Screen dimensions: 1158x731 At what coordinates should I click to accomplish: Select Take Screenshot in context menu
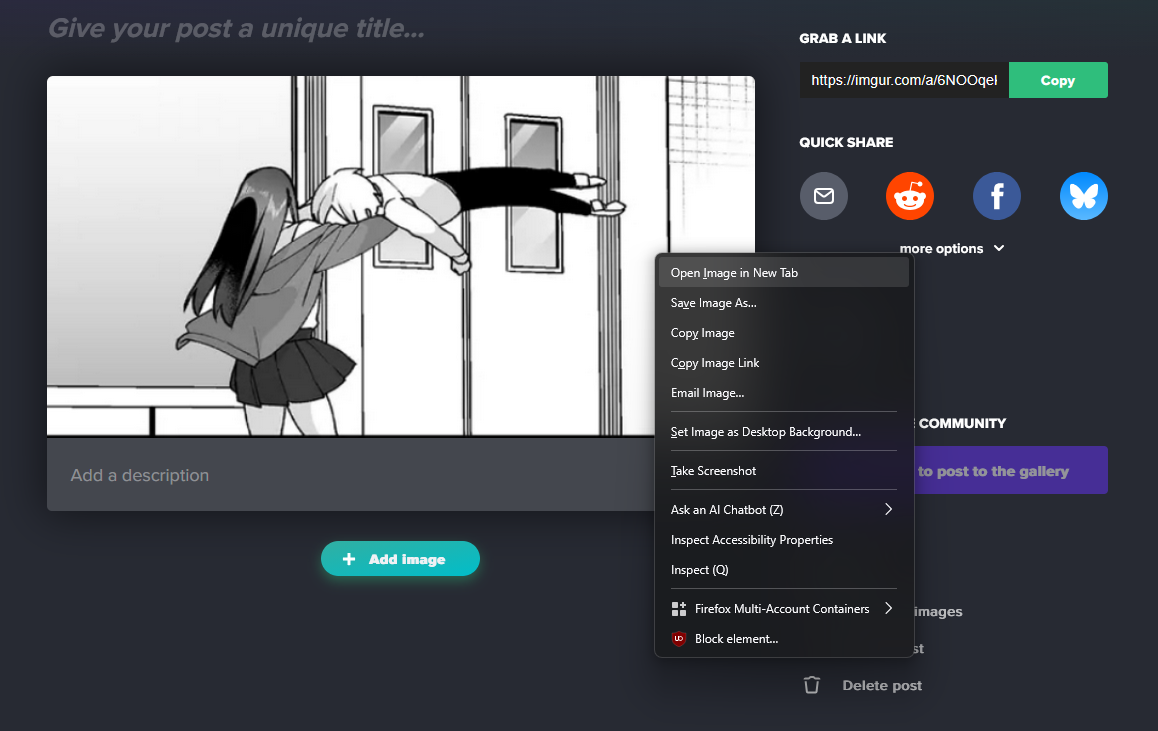pos(713,471)
